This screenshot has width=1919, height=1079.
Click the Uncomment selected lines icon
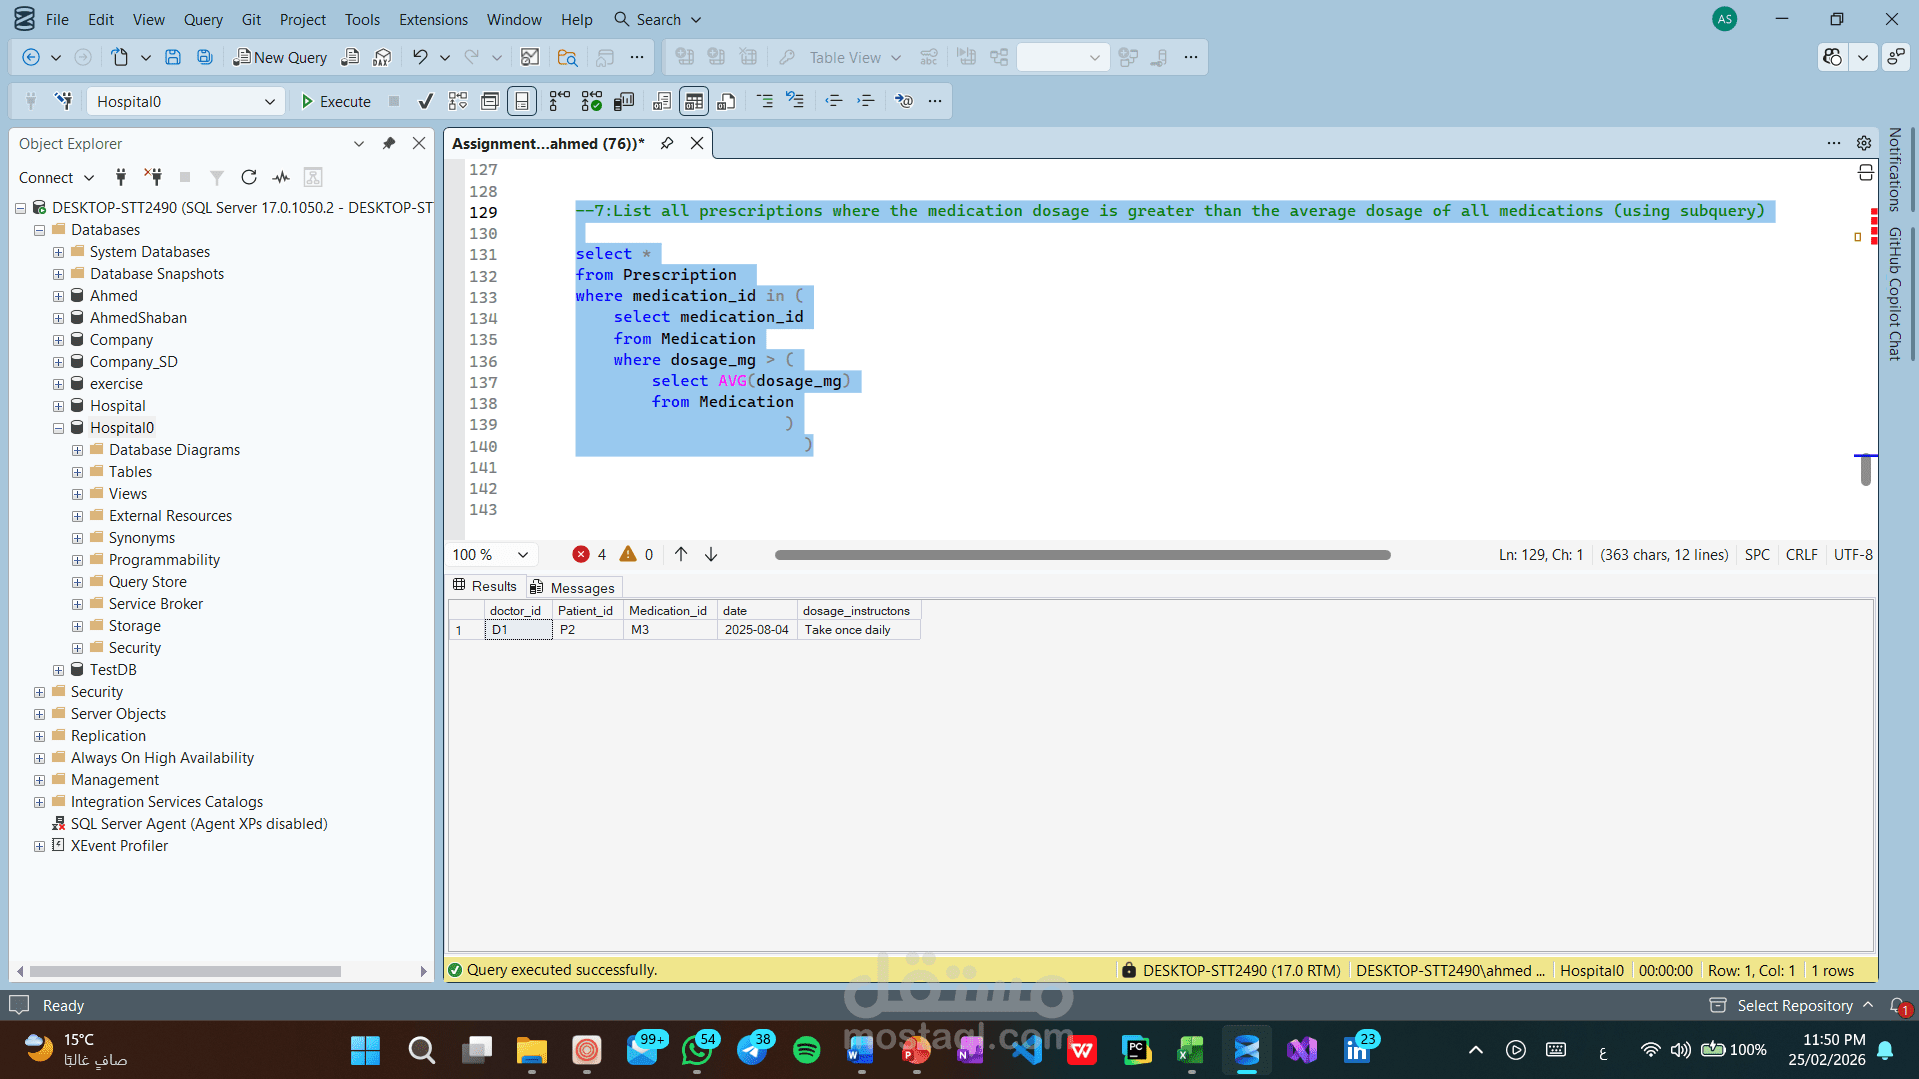coord(795,101)
